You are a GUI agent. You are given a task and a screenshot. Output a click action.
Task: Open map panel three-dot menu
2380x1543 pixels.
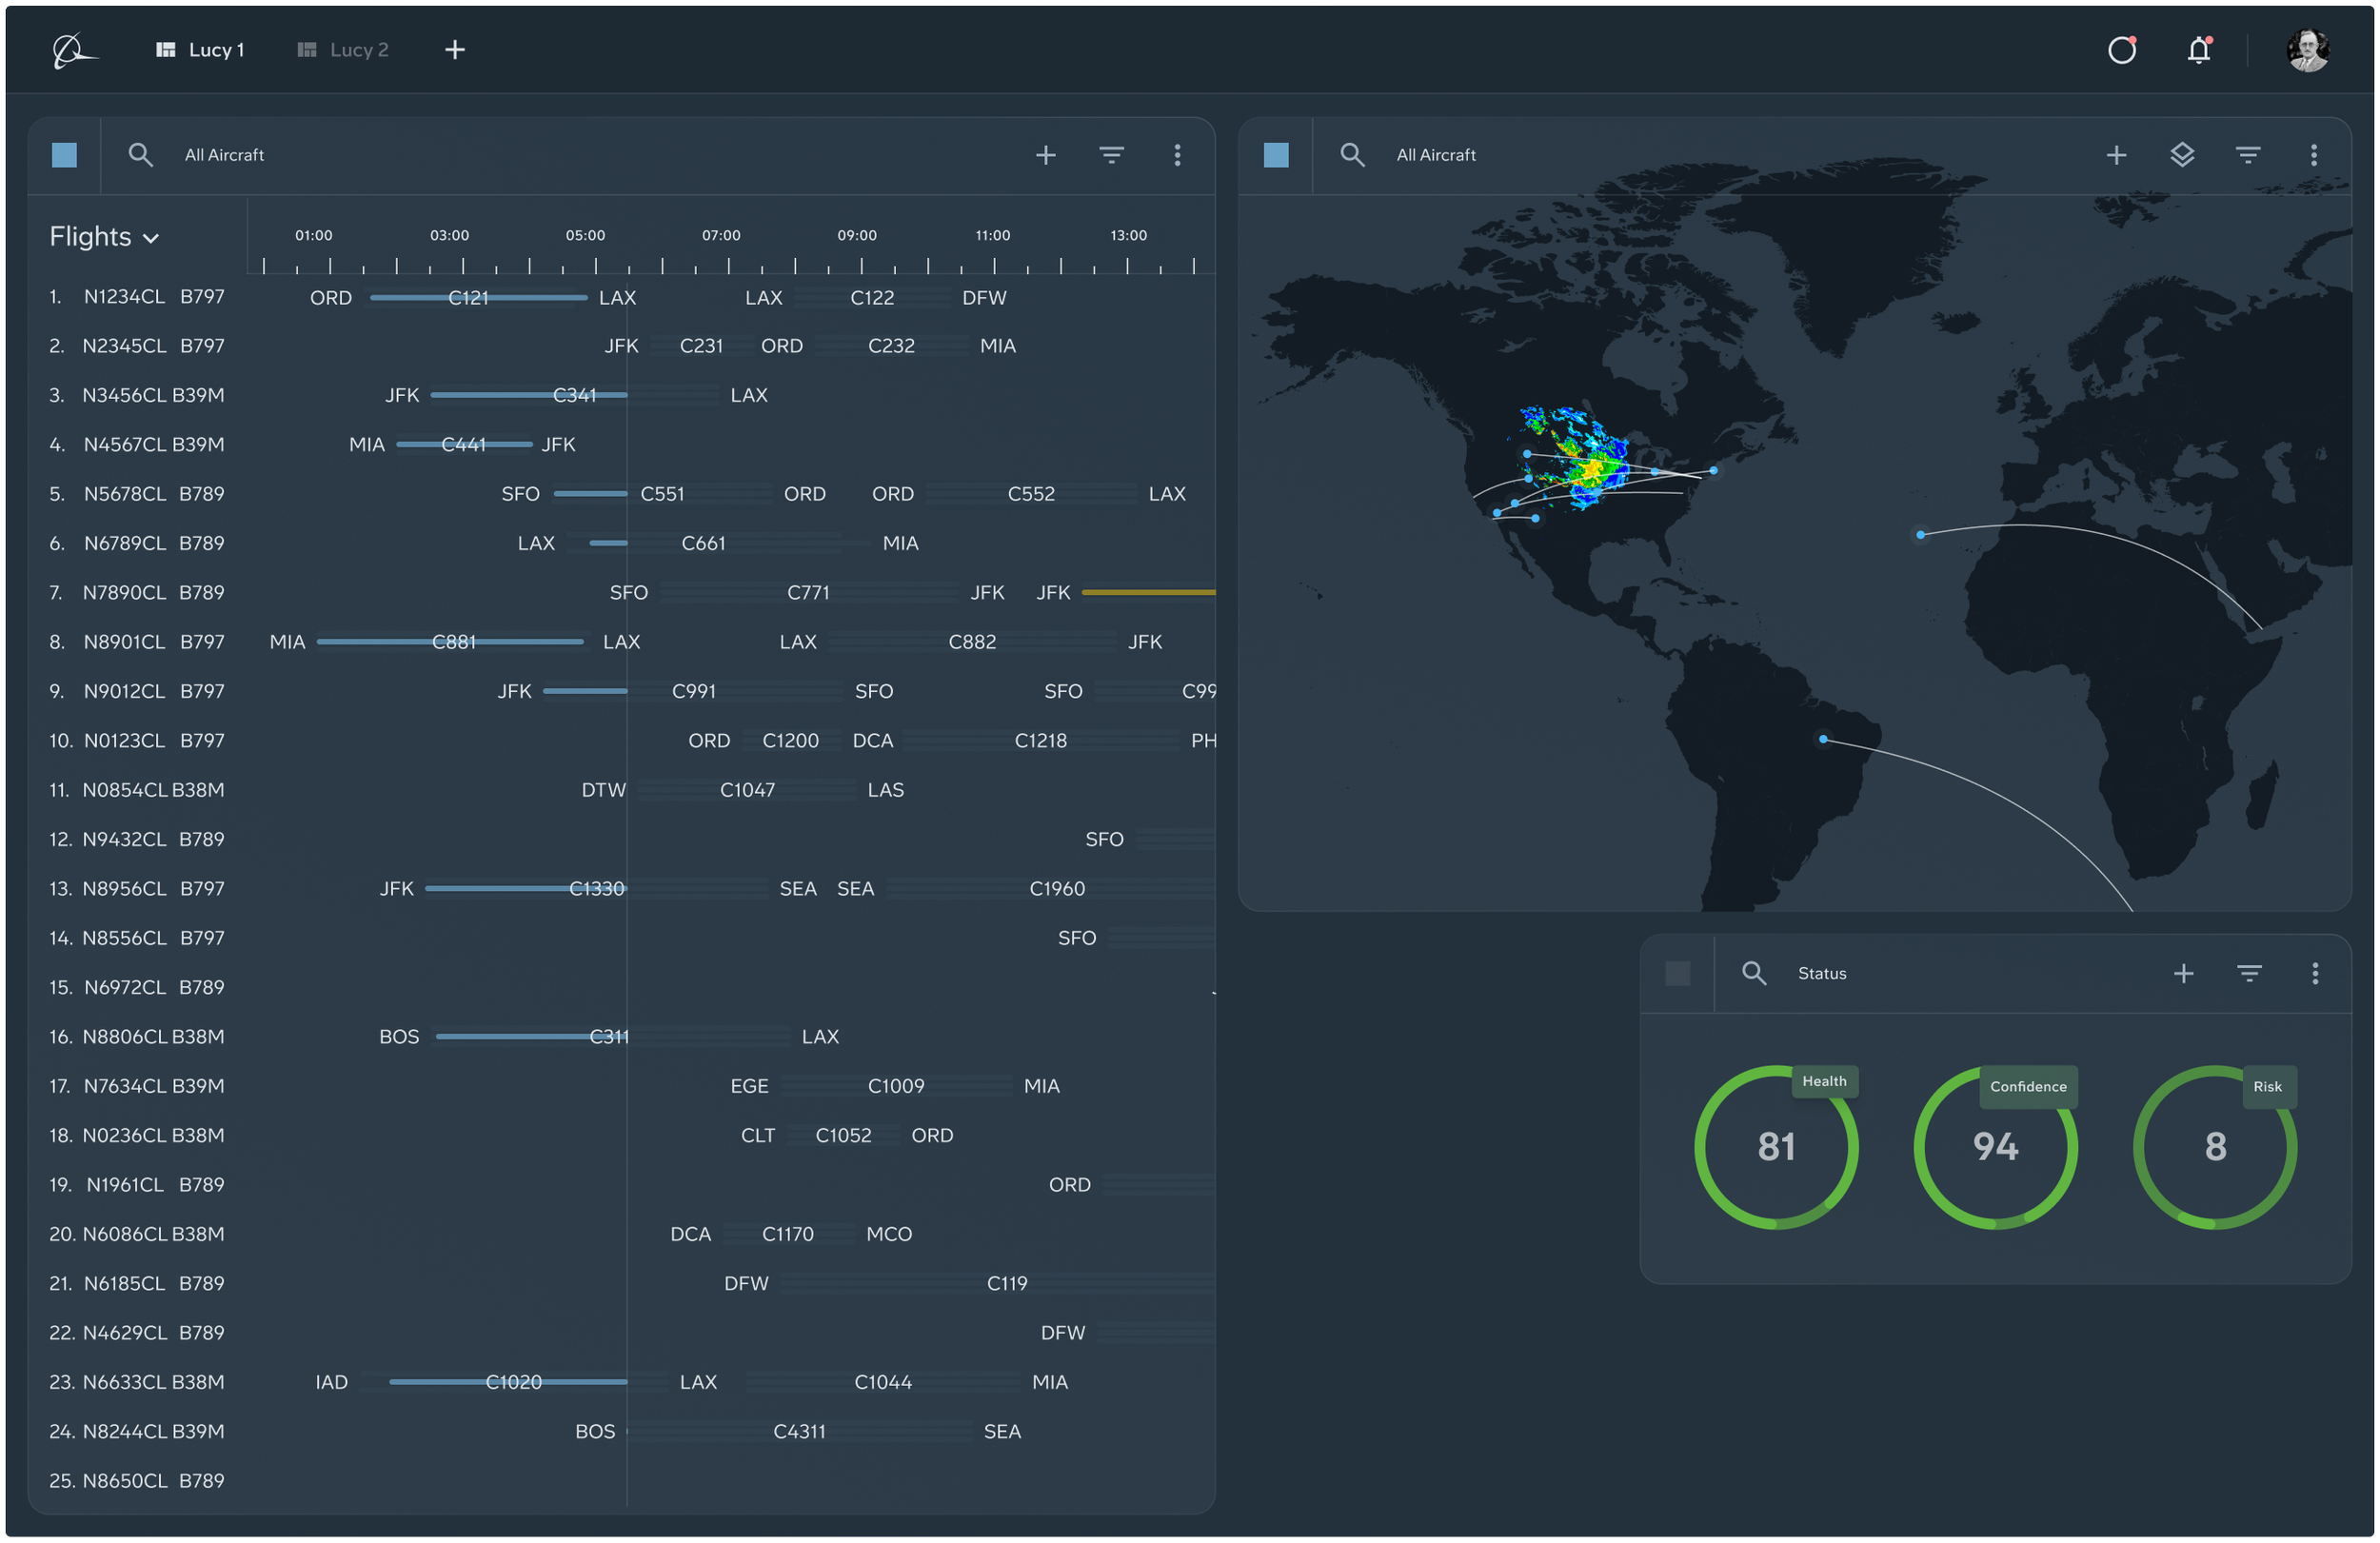(x=2313, y=155)
